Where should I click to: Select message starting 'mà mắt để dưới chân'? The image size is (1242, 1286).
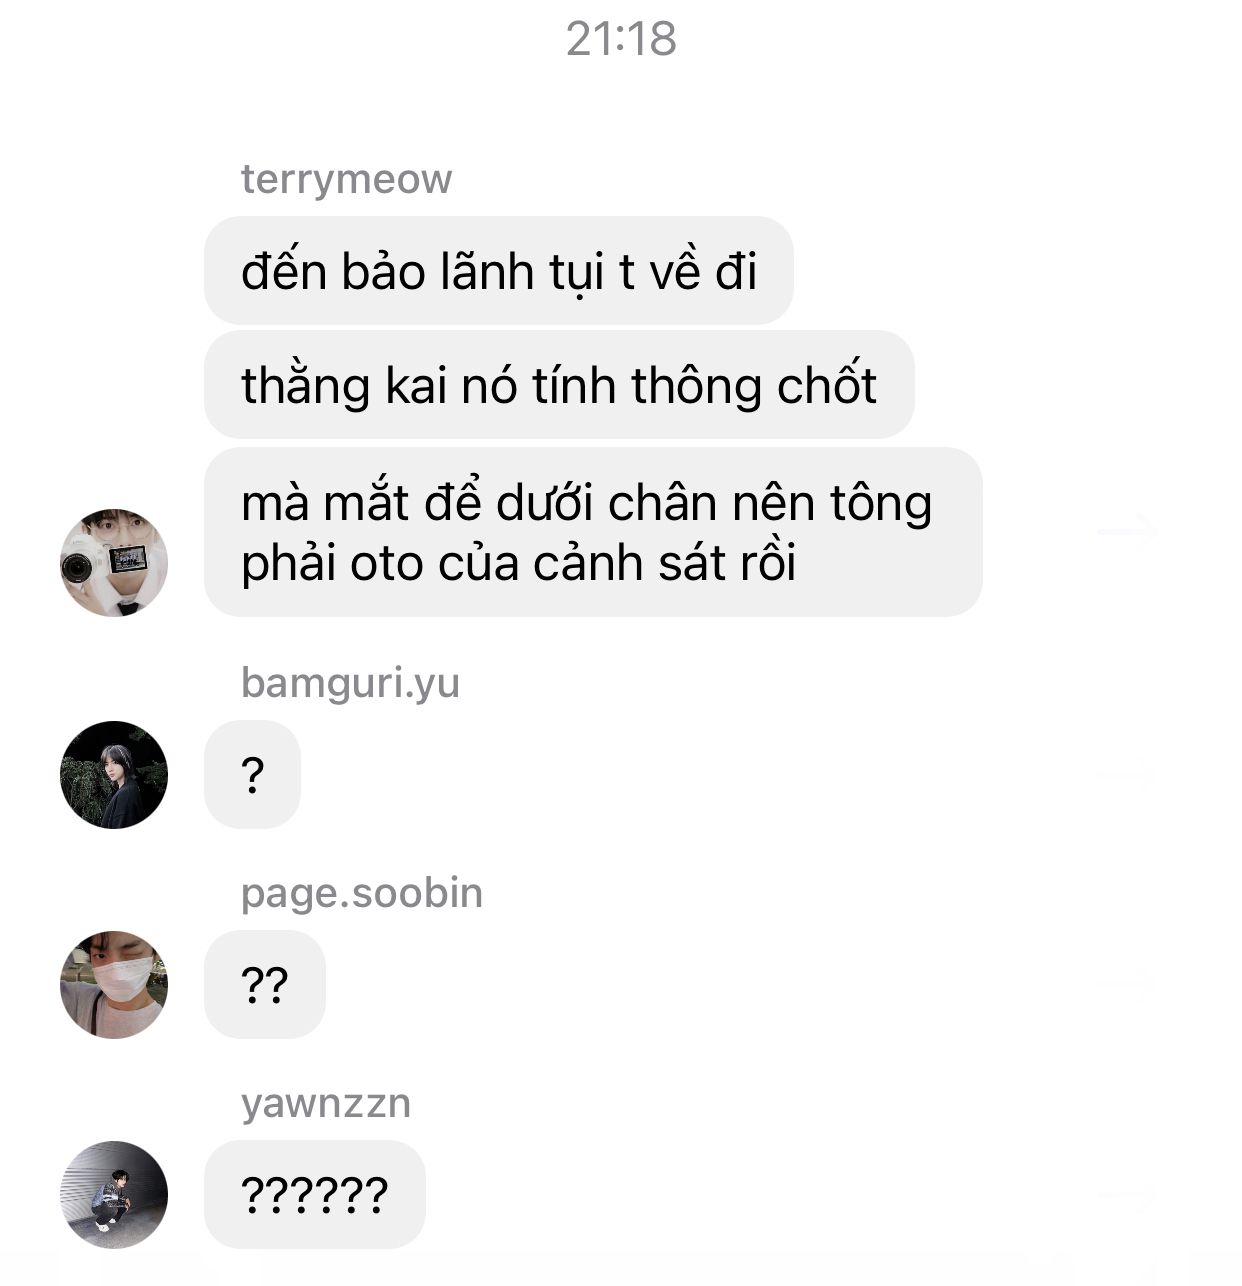coord(593,532)
